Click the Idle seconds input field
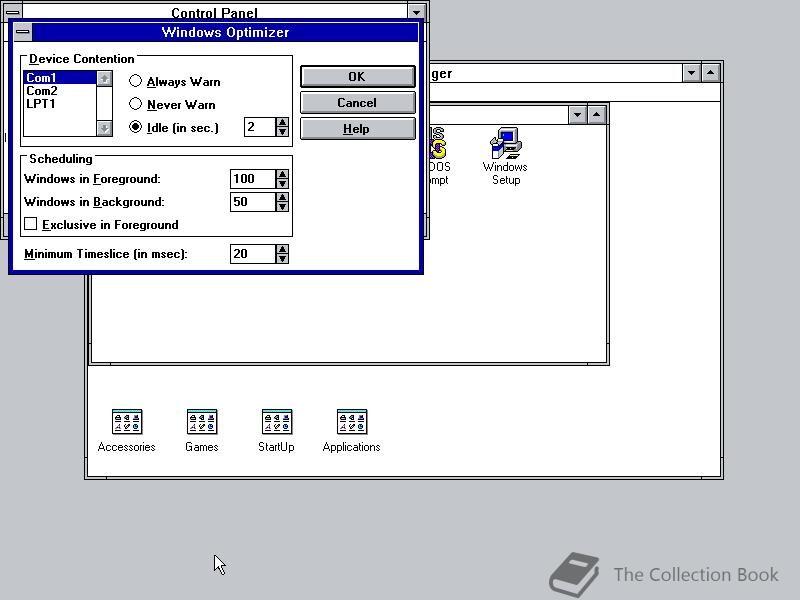800x600 pixels. [260, 127]
